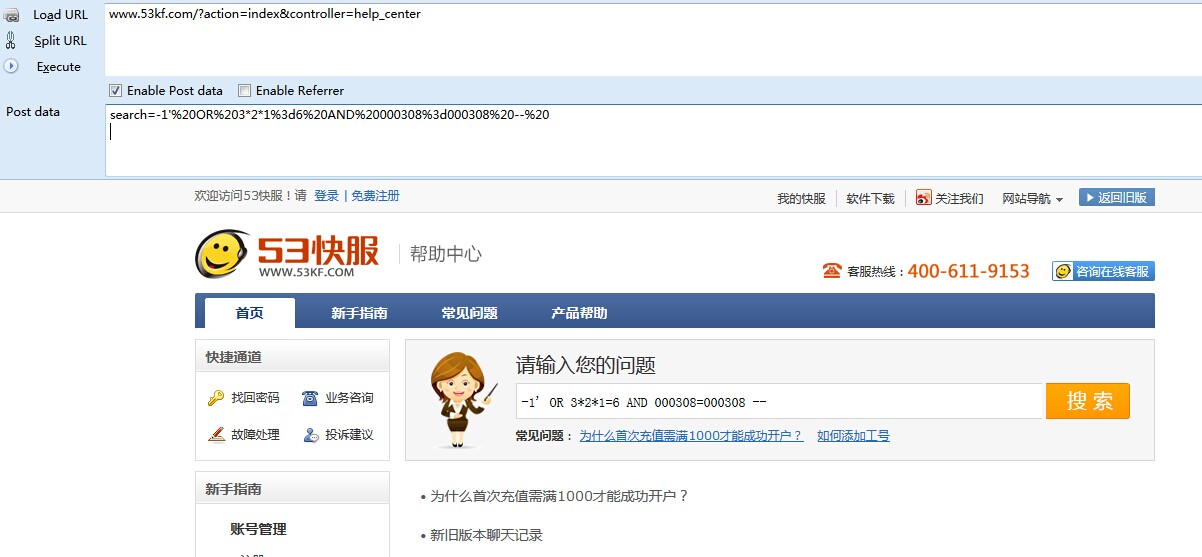Click the 投诉建议 icon
This screenshot has width=1202, height=557.
[x=310, y=434]
